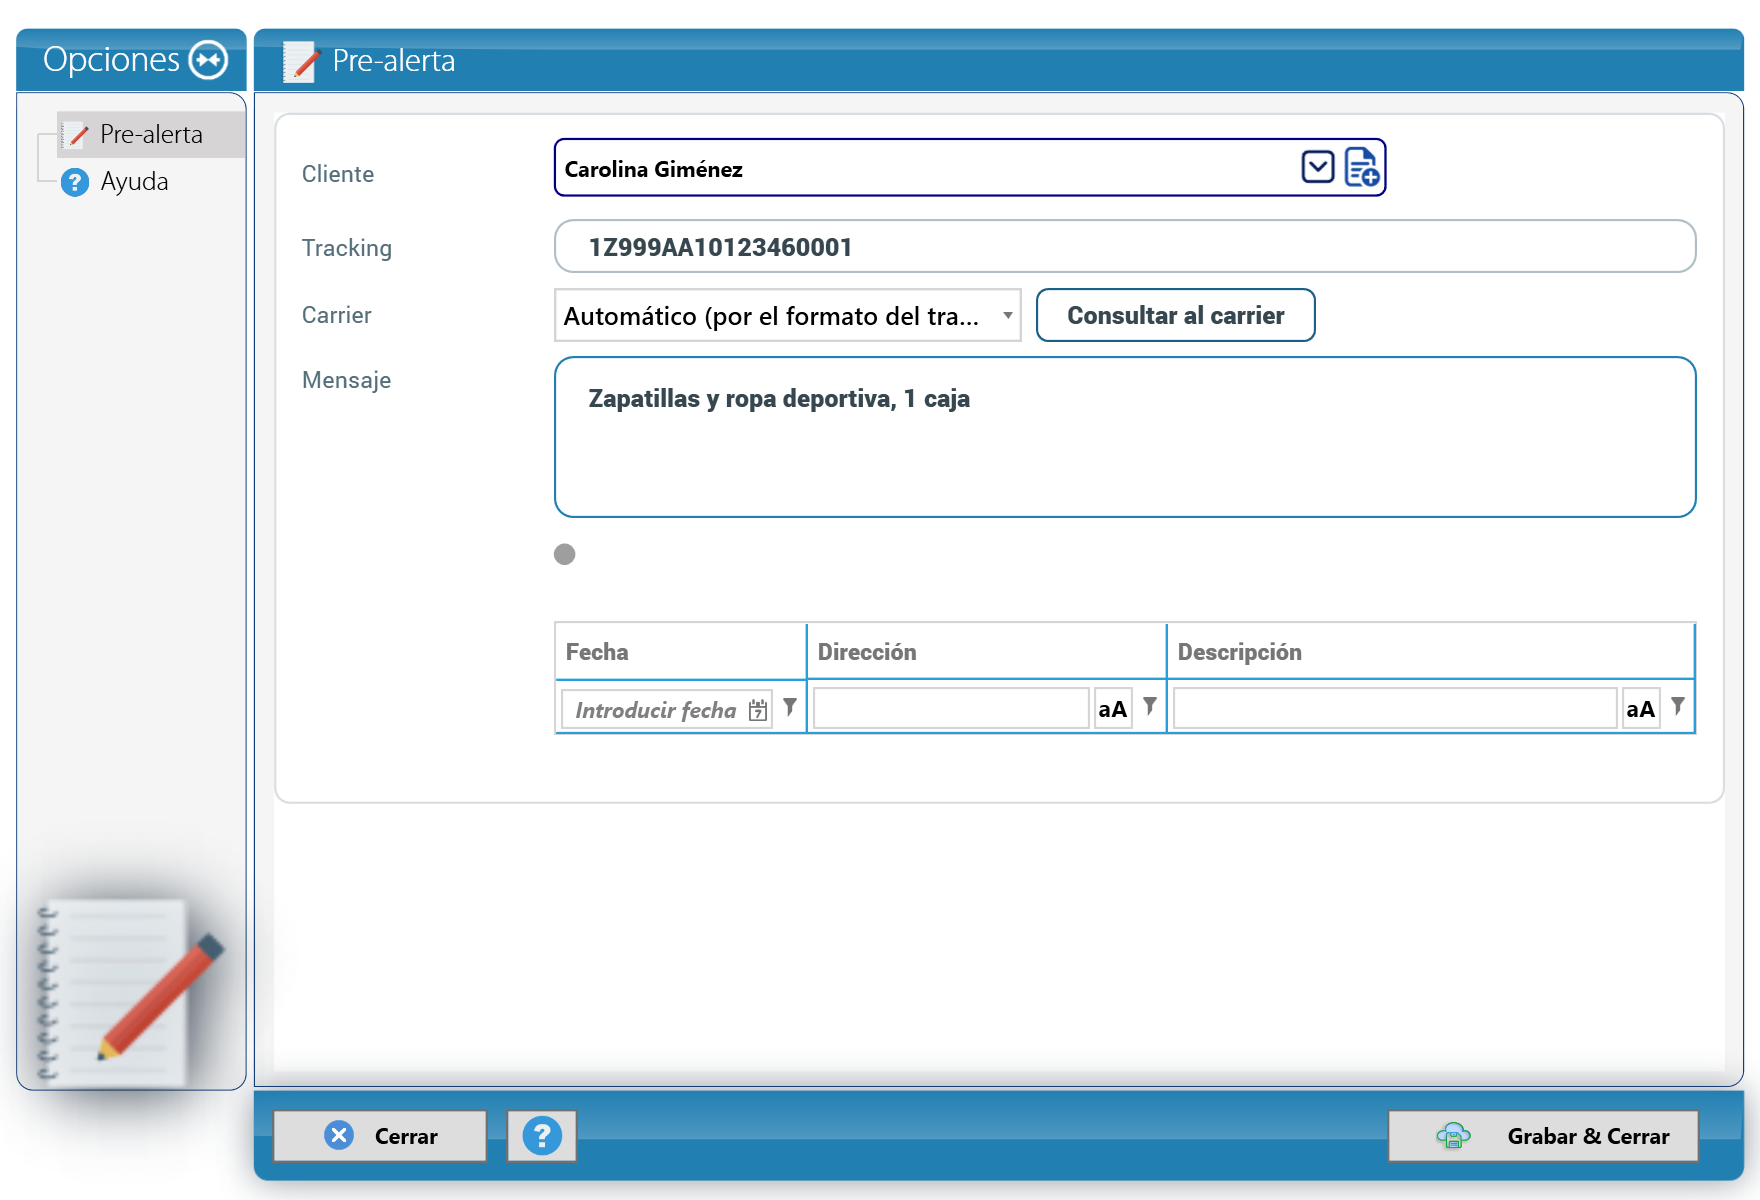1760x1200 pixels.
Task: Collapse the Opciones panel arrows icon
Action: (209, 60)
